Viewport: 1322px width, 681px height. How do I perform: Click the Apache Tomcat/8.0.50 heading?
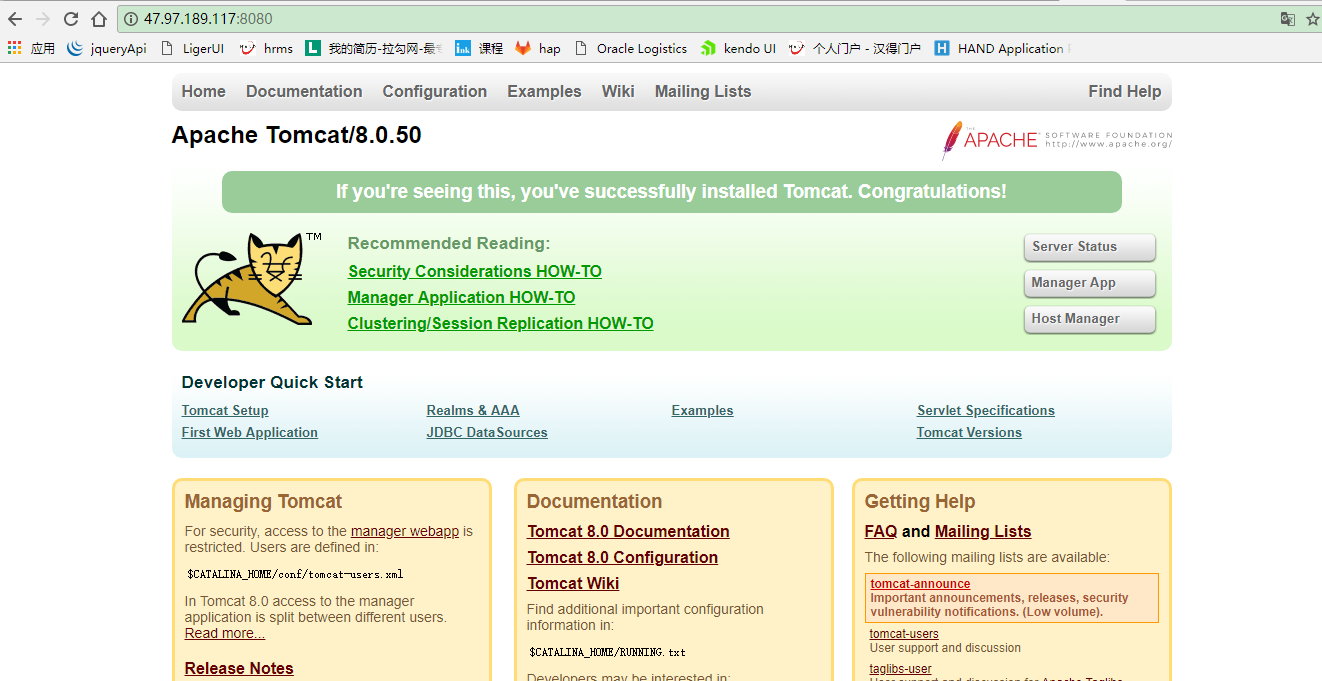pos(296,135)
